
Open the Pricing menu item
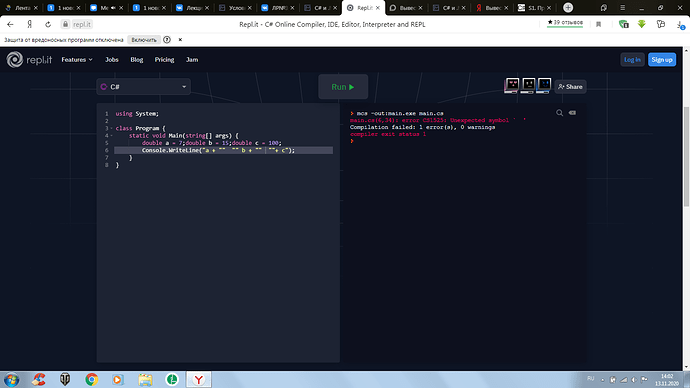(164, 59)
